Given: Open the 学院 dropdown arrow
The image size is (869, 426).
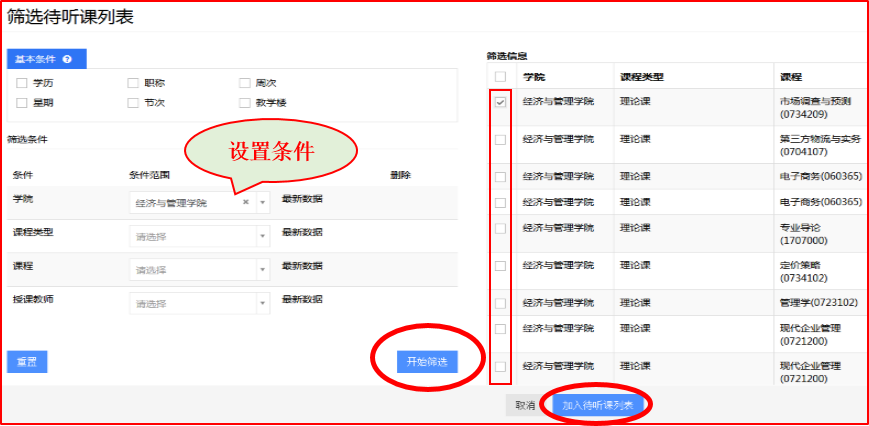Looking at the screenshot, I should tap(262, 202).
